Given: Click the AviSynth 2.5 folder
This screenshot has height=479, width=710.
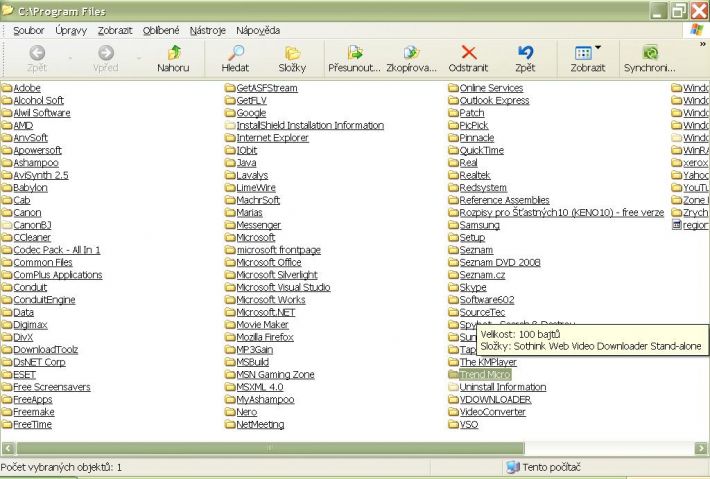Looking at the screenshot, I should 41,175.
